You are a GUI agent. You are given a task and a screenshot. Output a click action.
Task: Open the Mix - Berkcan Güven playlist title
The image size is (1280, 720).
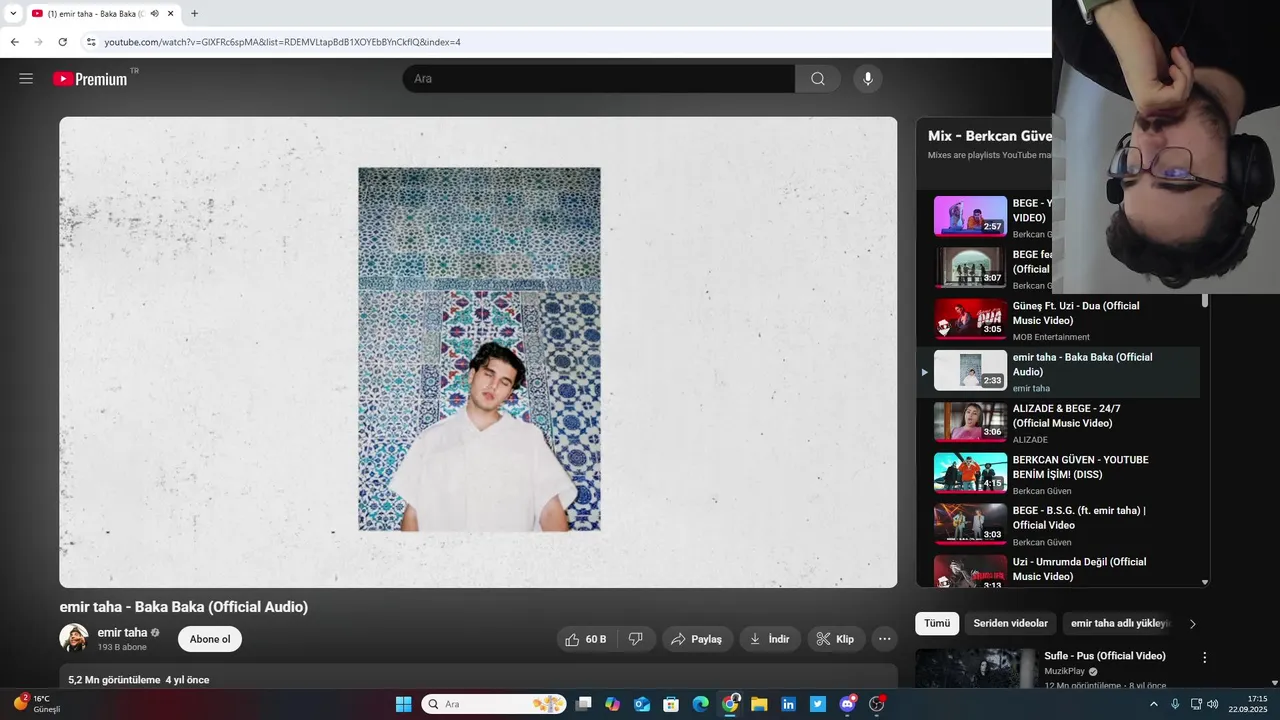pos(990,136)
